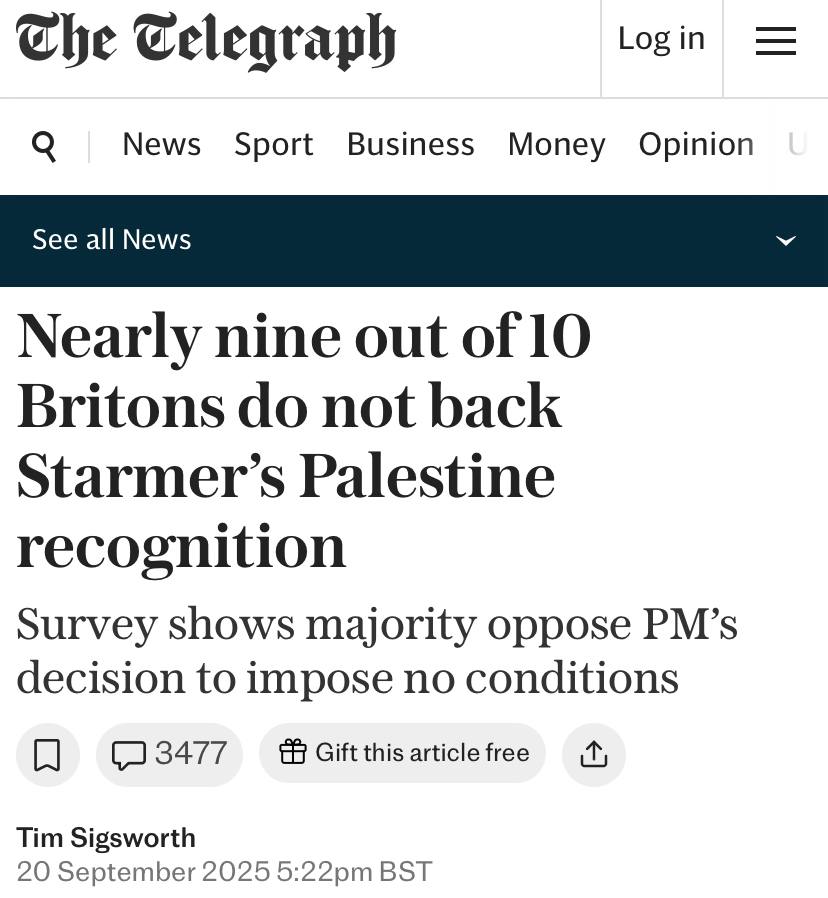Click the Log in button
The image size is (828, 898).
(661, 39)
